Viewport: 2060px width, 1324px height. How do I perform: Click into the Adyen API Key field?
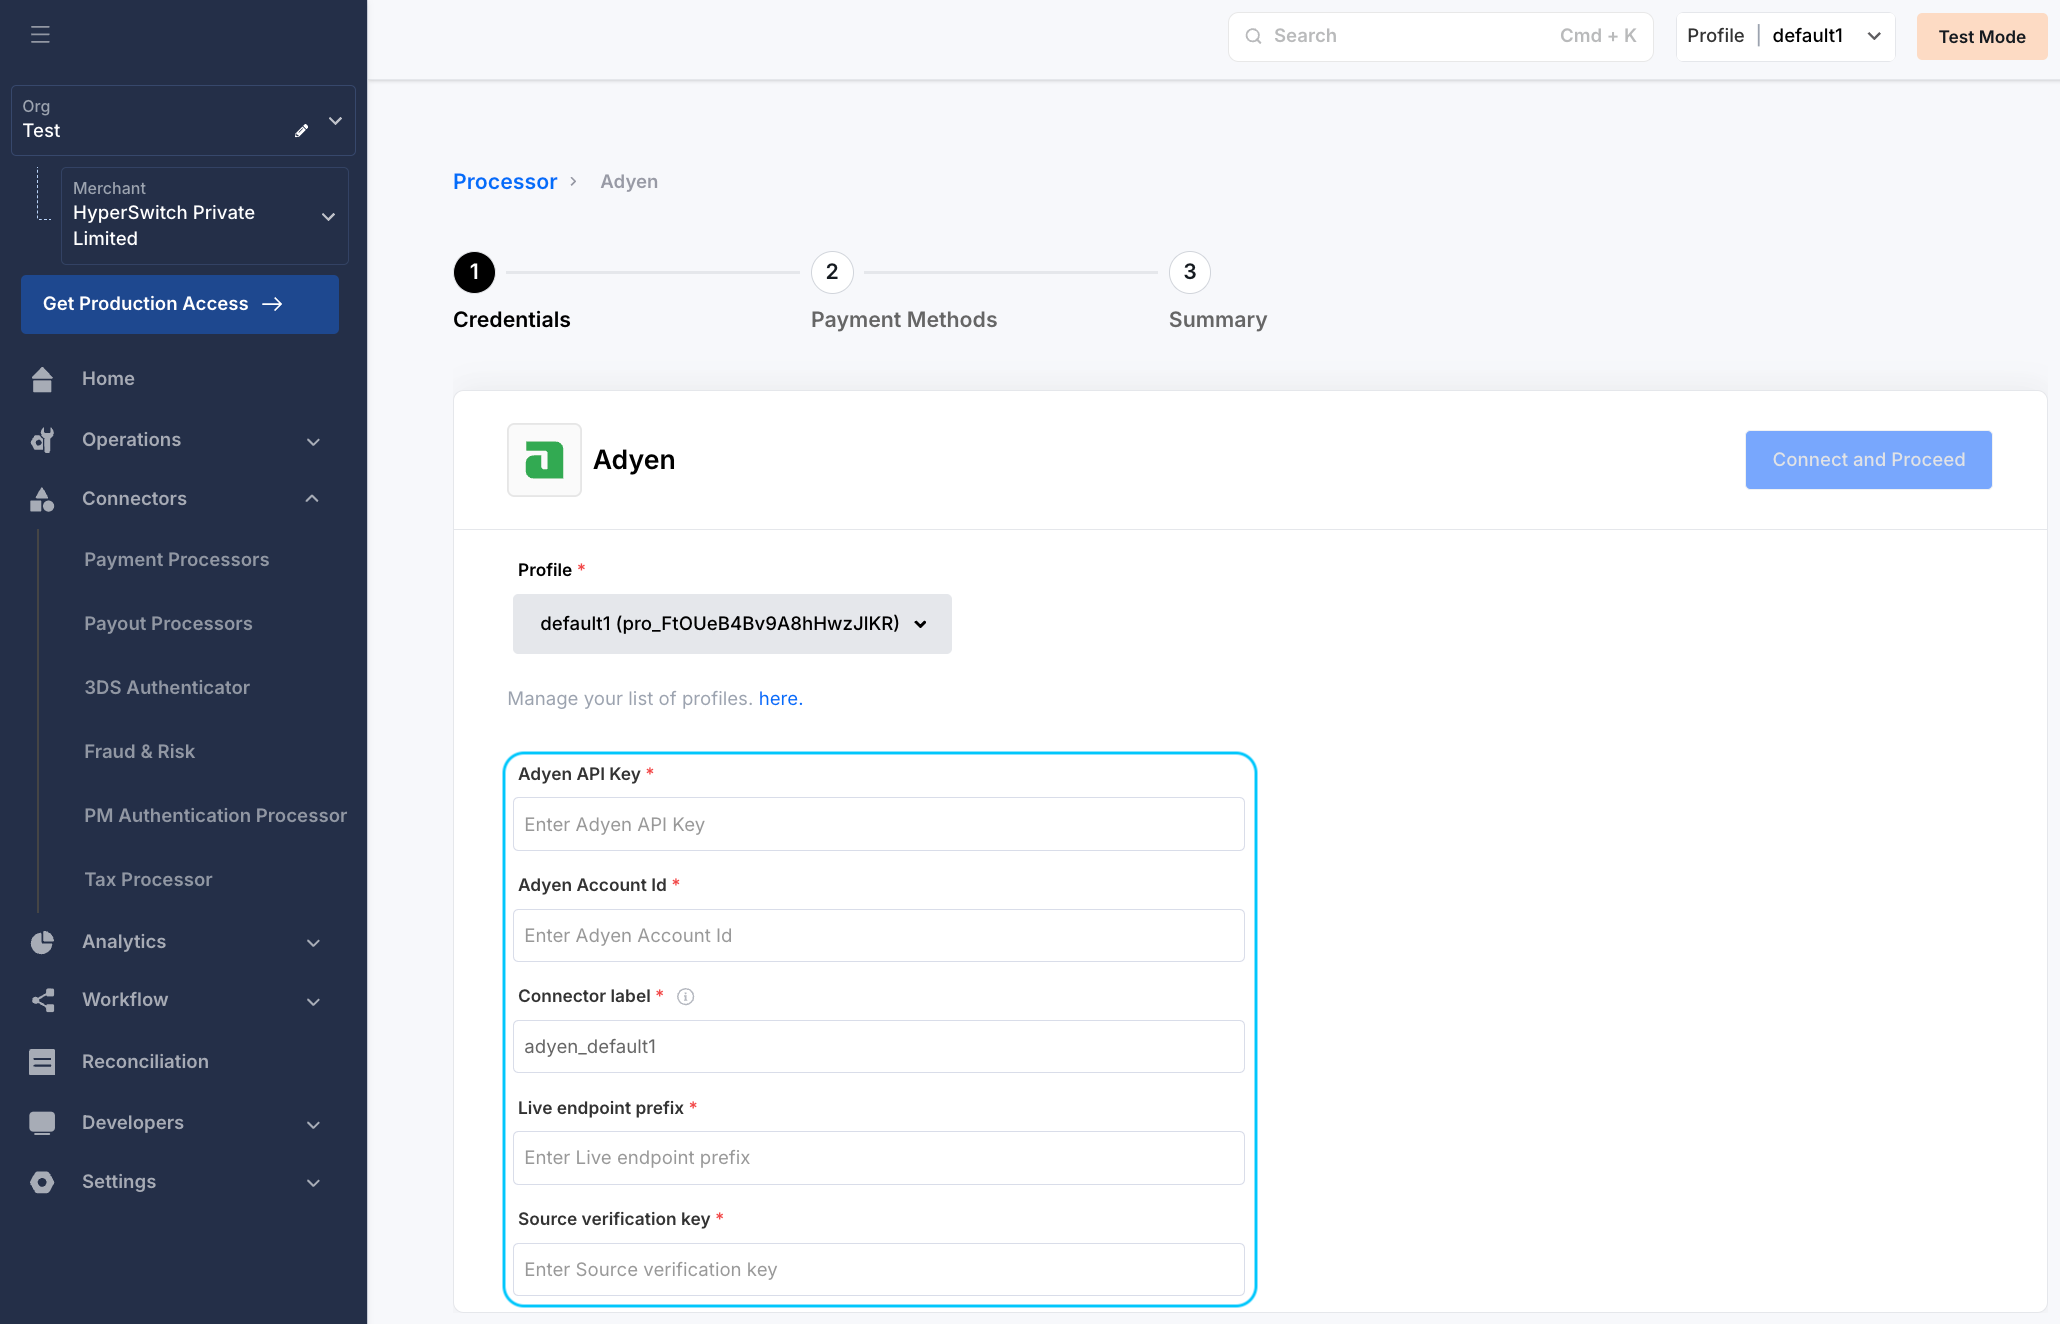(x=878, y=824)
